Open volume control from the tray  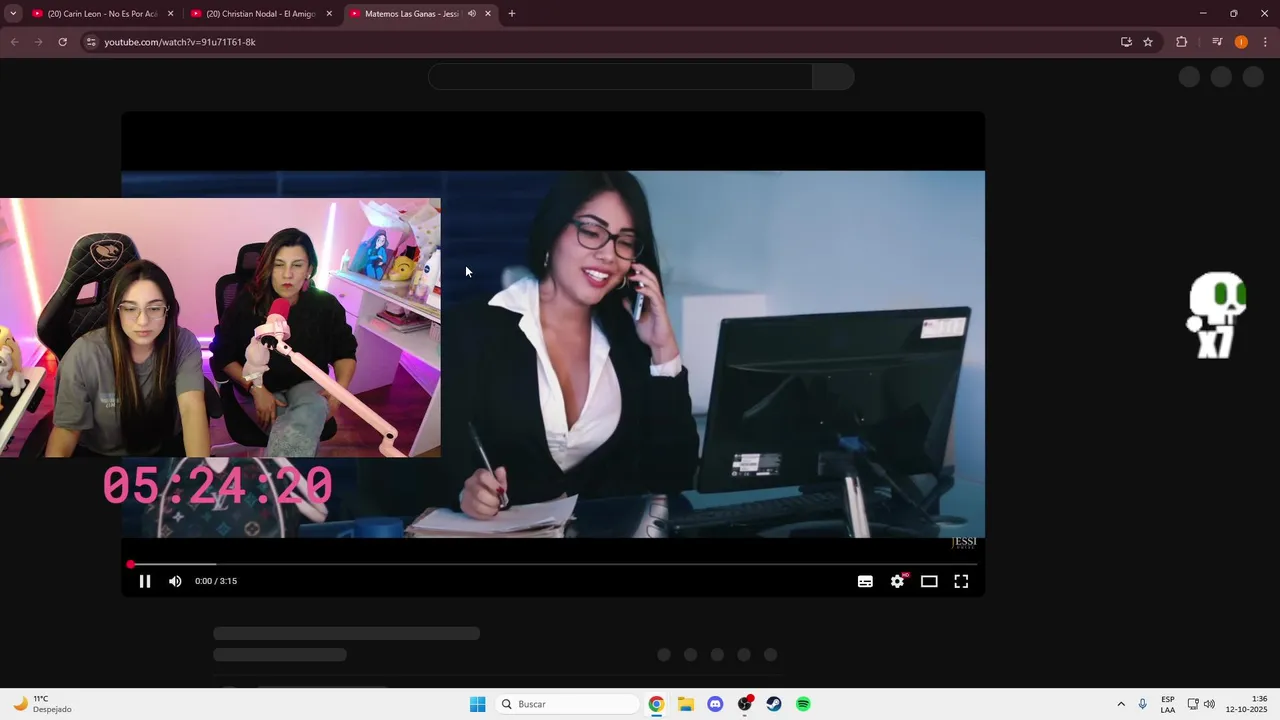1209,704
